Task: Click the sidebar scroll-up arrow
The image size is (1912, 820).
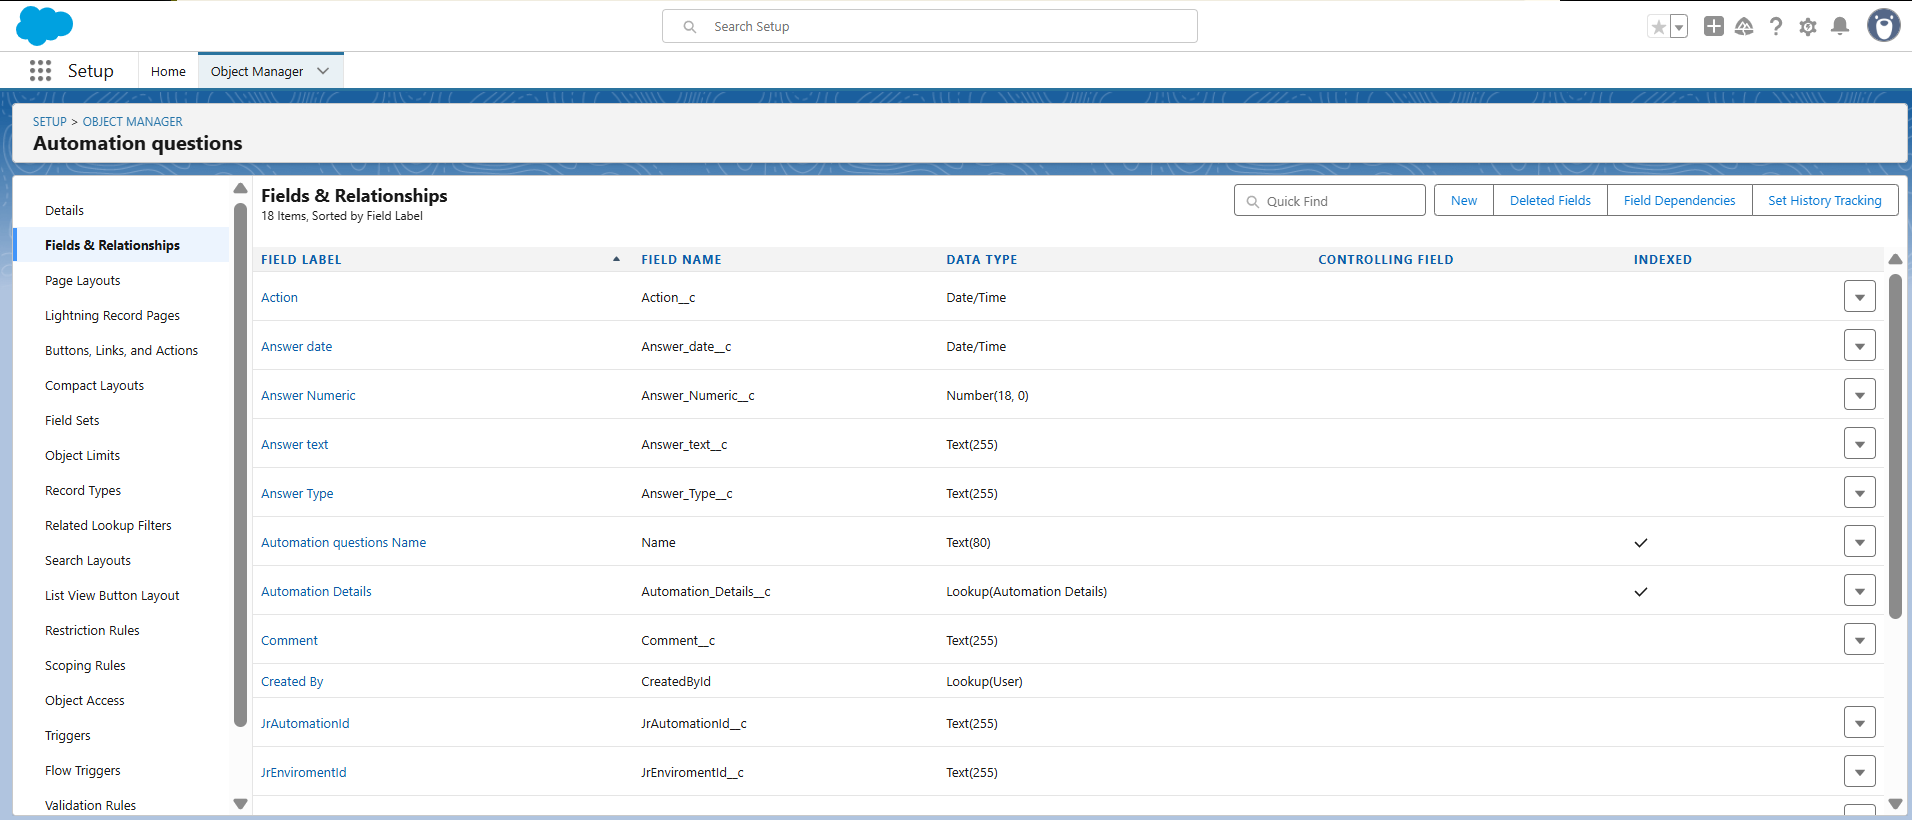Action: pos(240,188)
